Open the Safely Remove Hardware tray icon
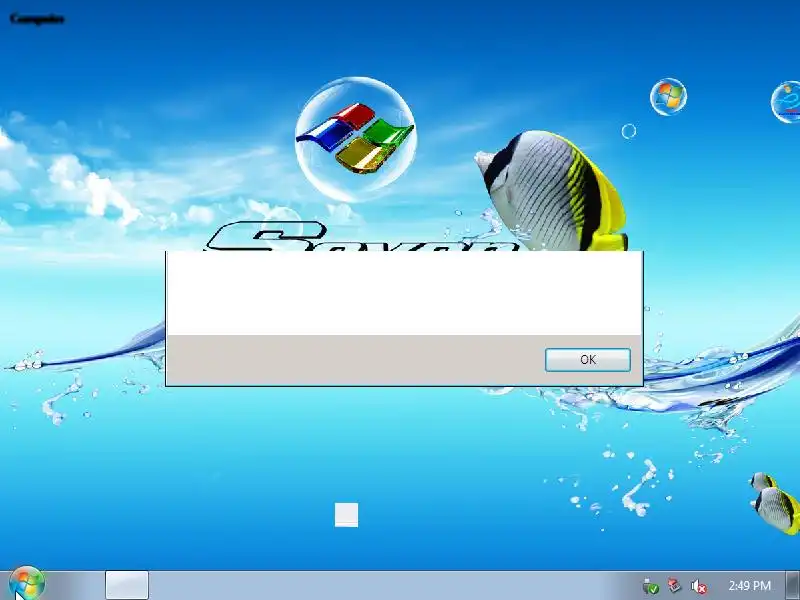The image size is (800, 600). [x=651, y=586]
